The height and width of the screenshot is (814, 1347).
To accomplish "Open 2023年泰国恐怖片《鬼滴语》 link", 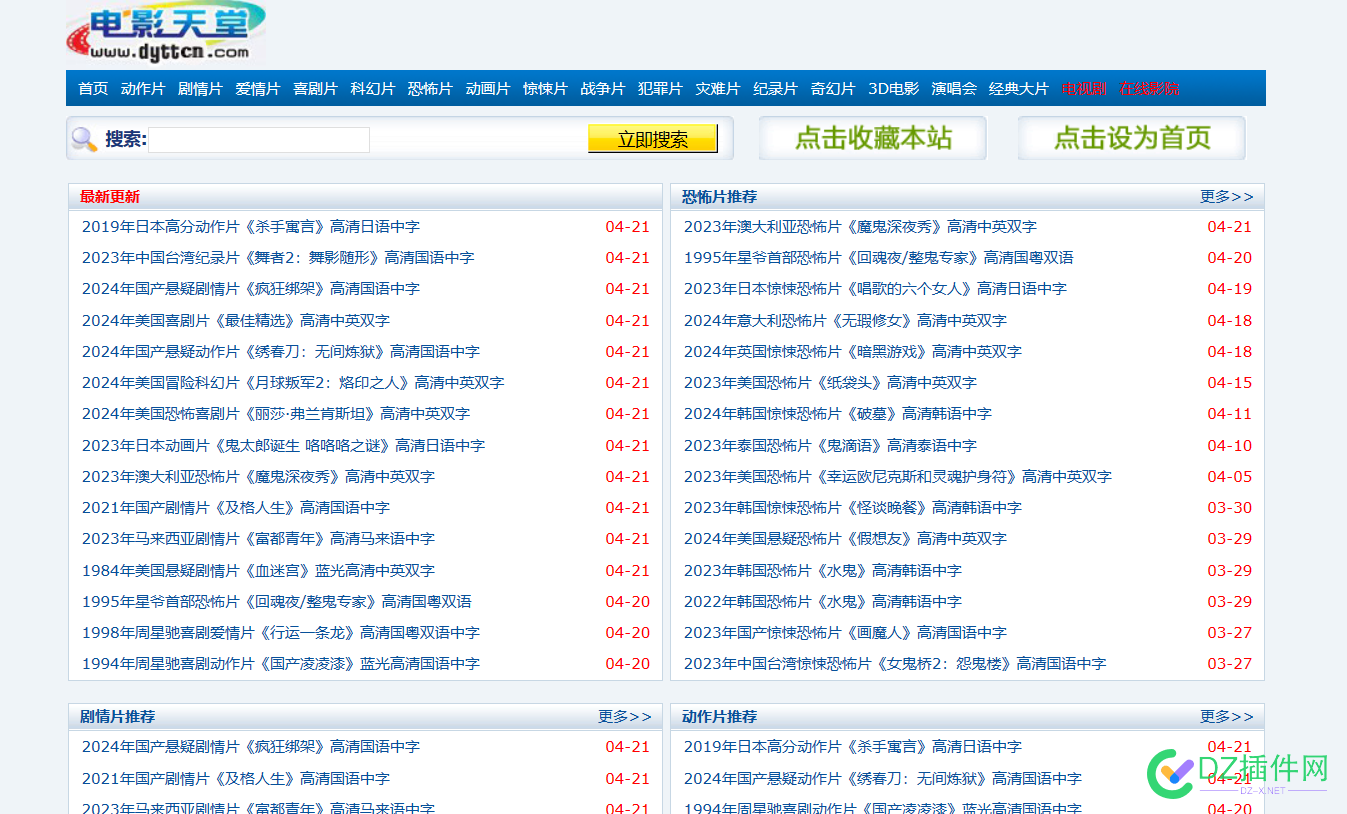I will 830,446.
